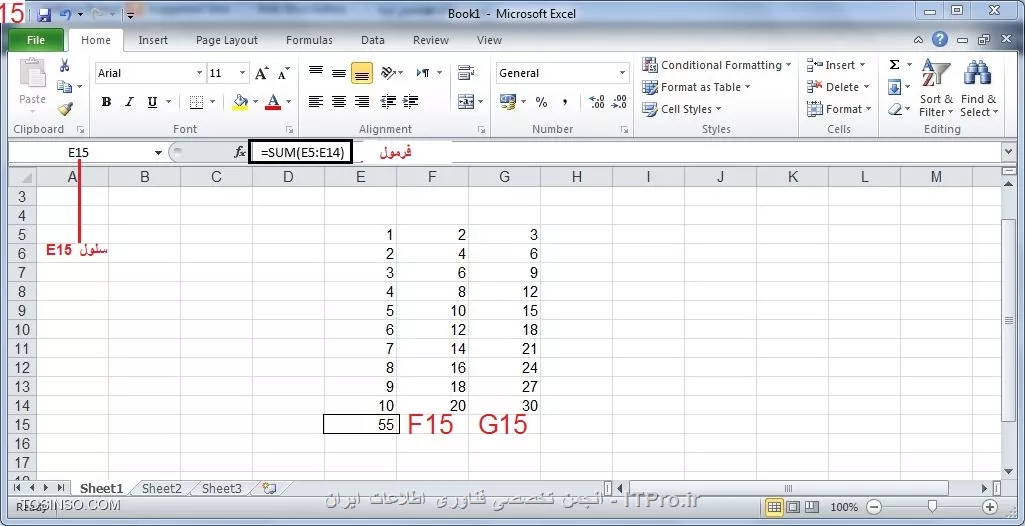Click zoom in plus button
1025x526 pixels.
click(990, 507)
